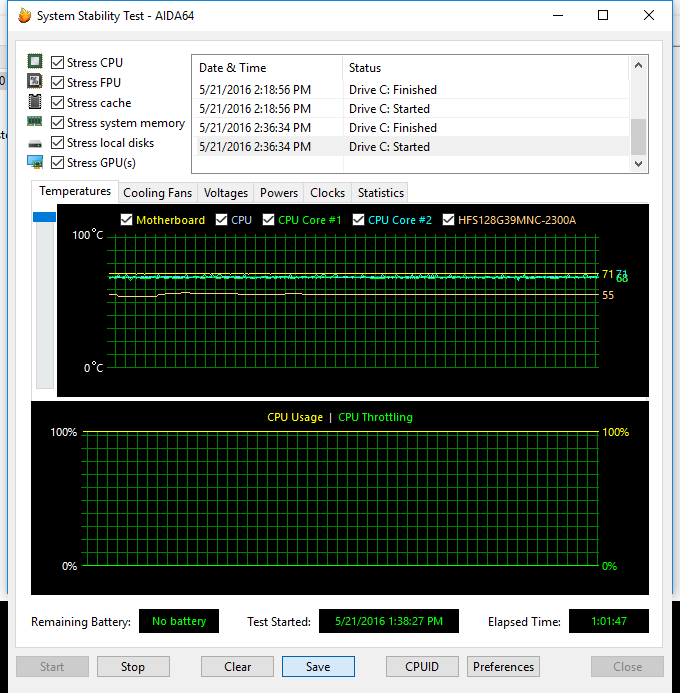
Task: Select the Temperatures tab
Action: 75,191
